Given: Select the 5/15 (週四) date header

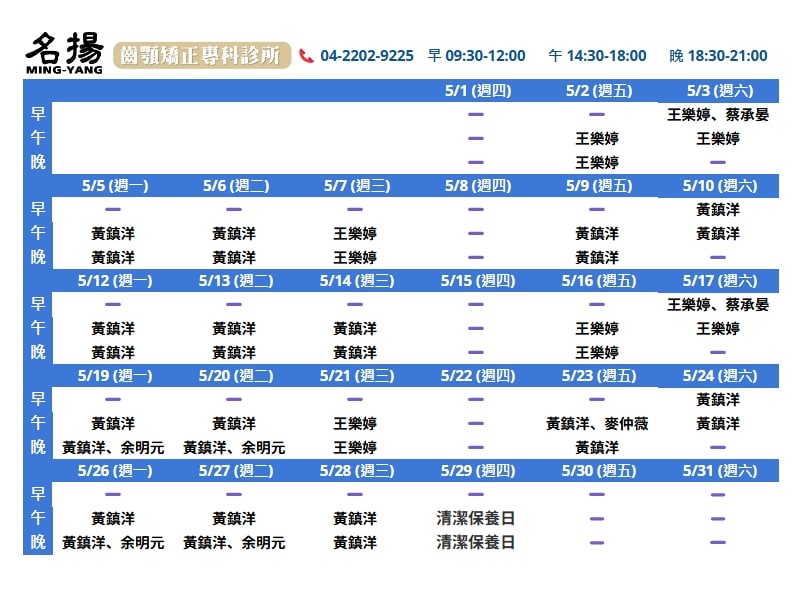Looking at the screenshot, I should tap(478, 281).
